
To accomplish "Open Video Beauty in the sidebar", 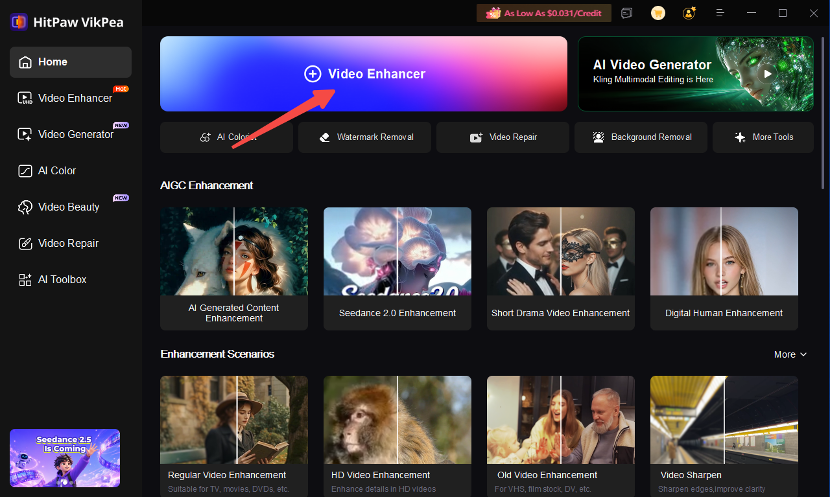I will tap(70, 207).
